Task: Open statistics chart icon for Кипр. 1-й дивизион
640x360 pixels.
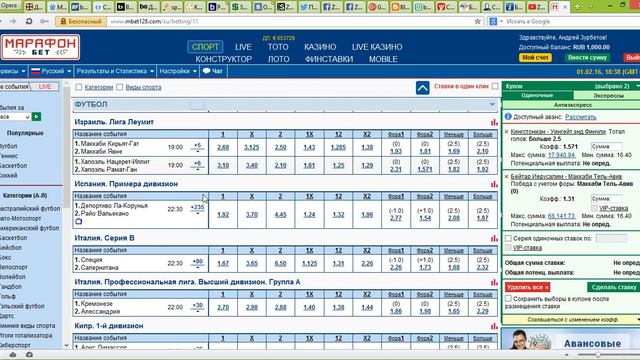Action: coord(494,326)
